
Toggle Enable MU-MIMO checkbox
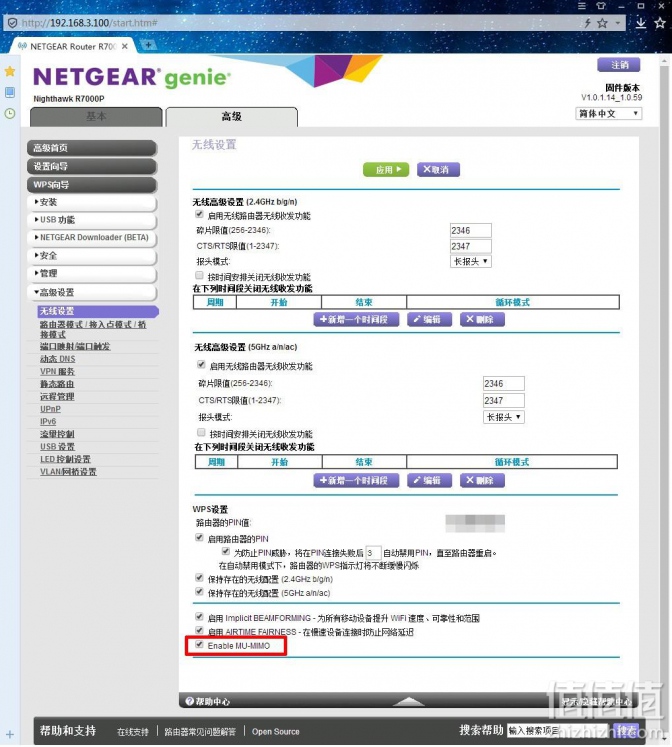(x=200, y=645)
